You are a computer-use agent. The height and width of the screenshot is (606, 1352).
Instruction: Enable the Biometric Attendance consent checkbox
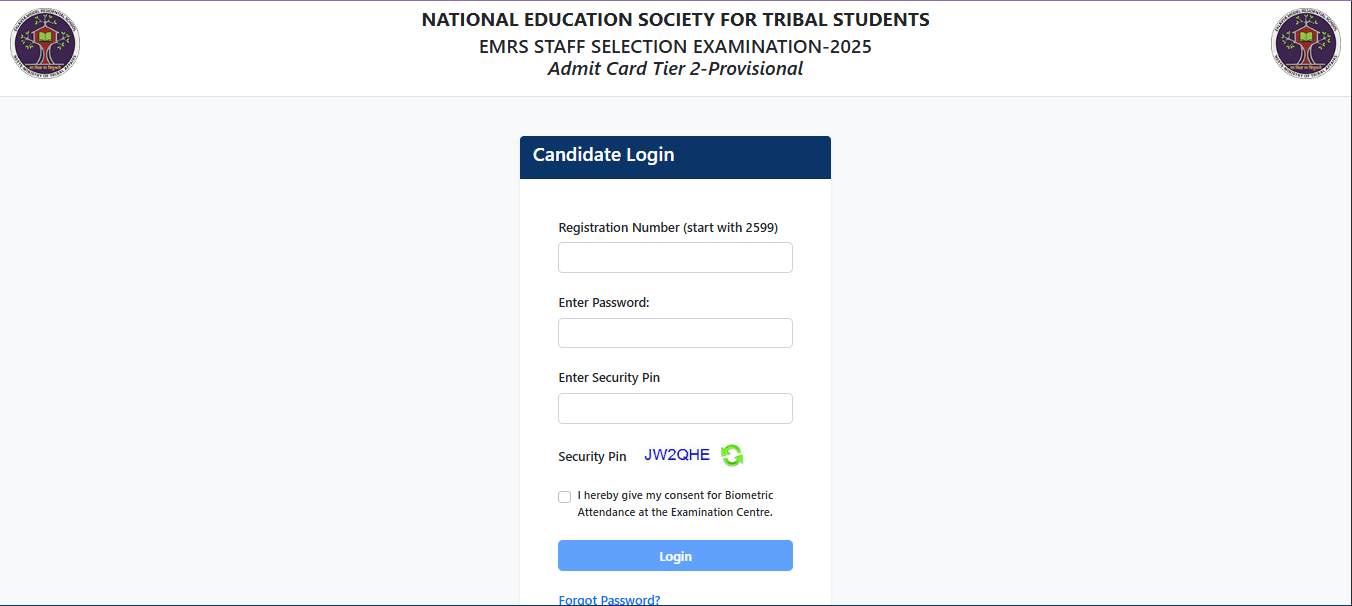pos(564,496)
